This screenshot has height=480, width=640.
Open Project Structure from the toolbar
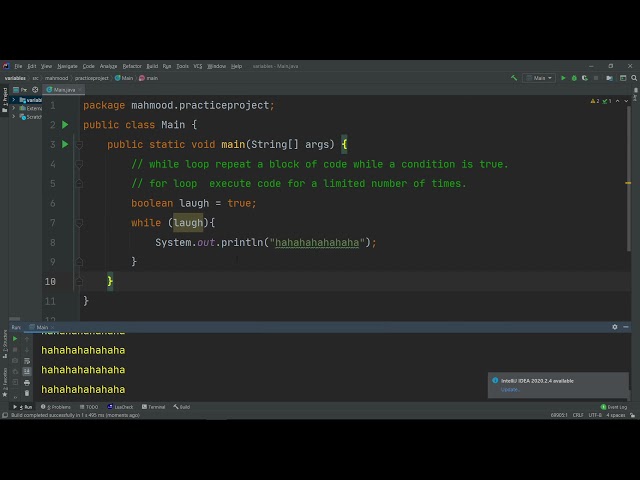(x=609, y=78)
